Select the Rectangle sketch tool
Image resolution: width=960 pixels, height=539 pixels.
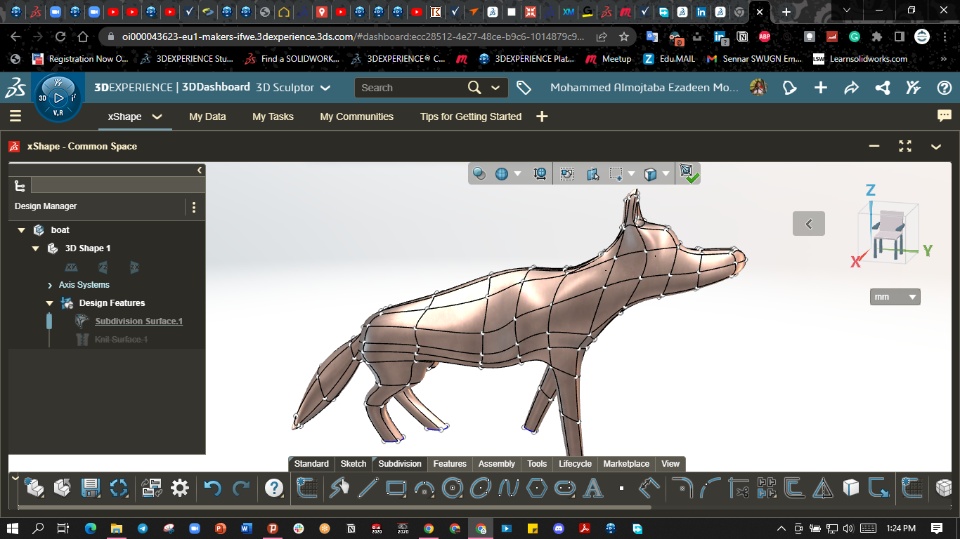coord(396,488)
